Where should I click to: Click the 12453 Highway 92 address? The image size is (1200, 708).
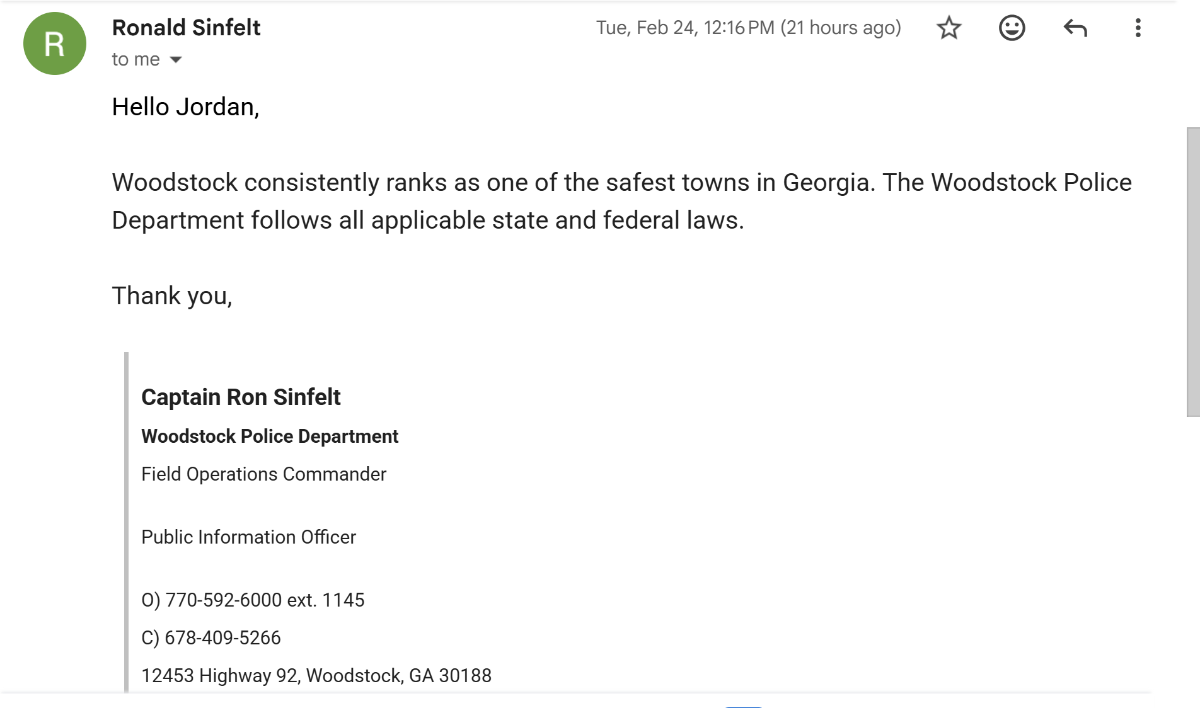316,676
